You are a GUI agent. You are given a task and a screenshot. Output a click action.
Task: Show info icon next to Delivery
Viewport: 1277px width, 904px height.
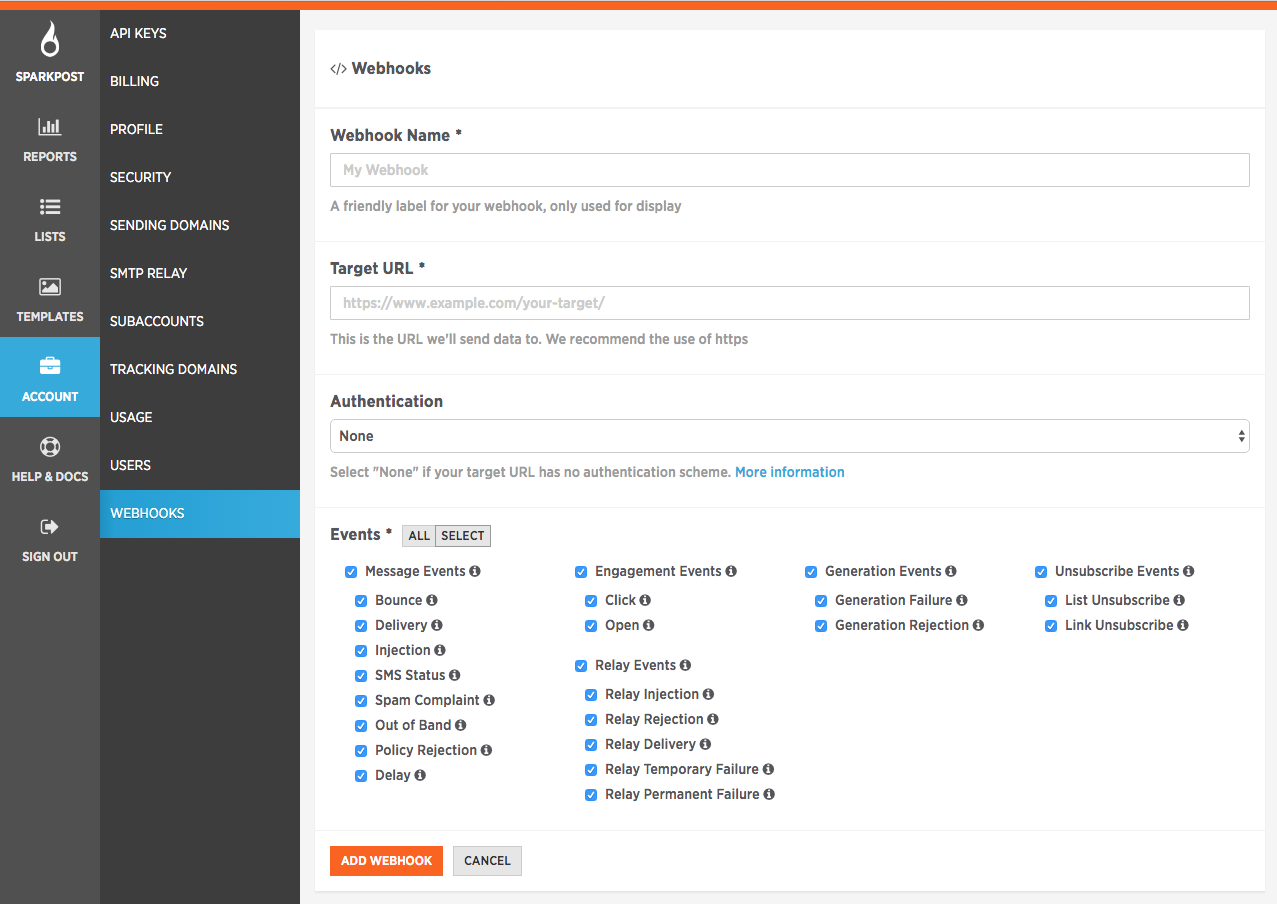[437, 625]
